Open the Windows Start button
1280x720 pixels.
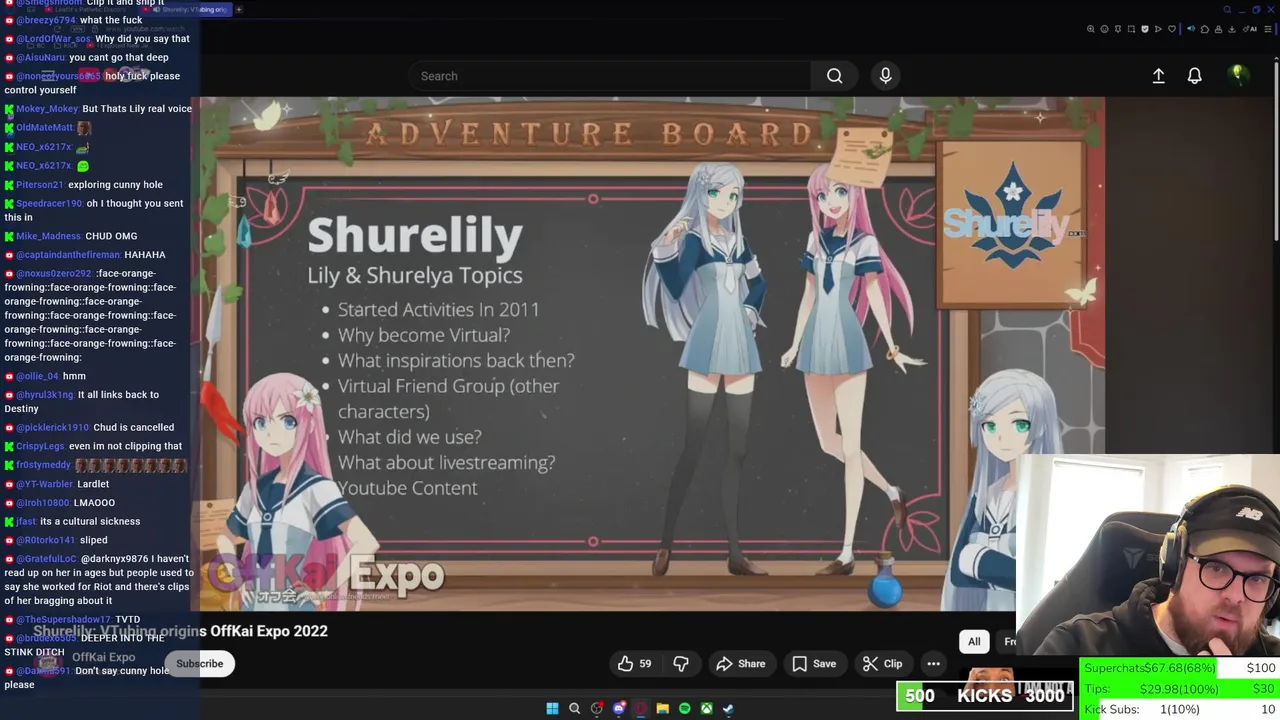[x=552, y=708]
